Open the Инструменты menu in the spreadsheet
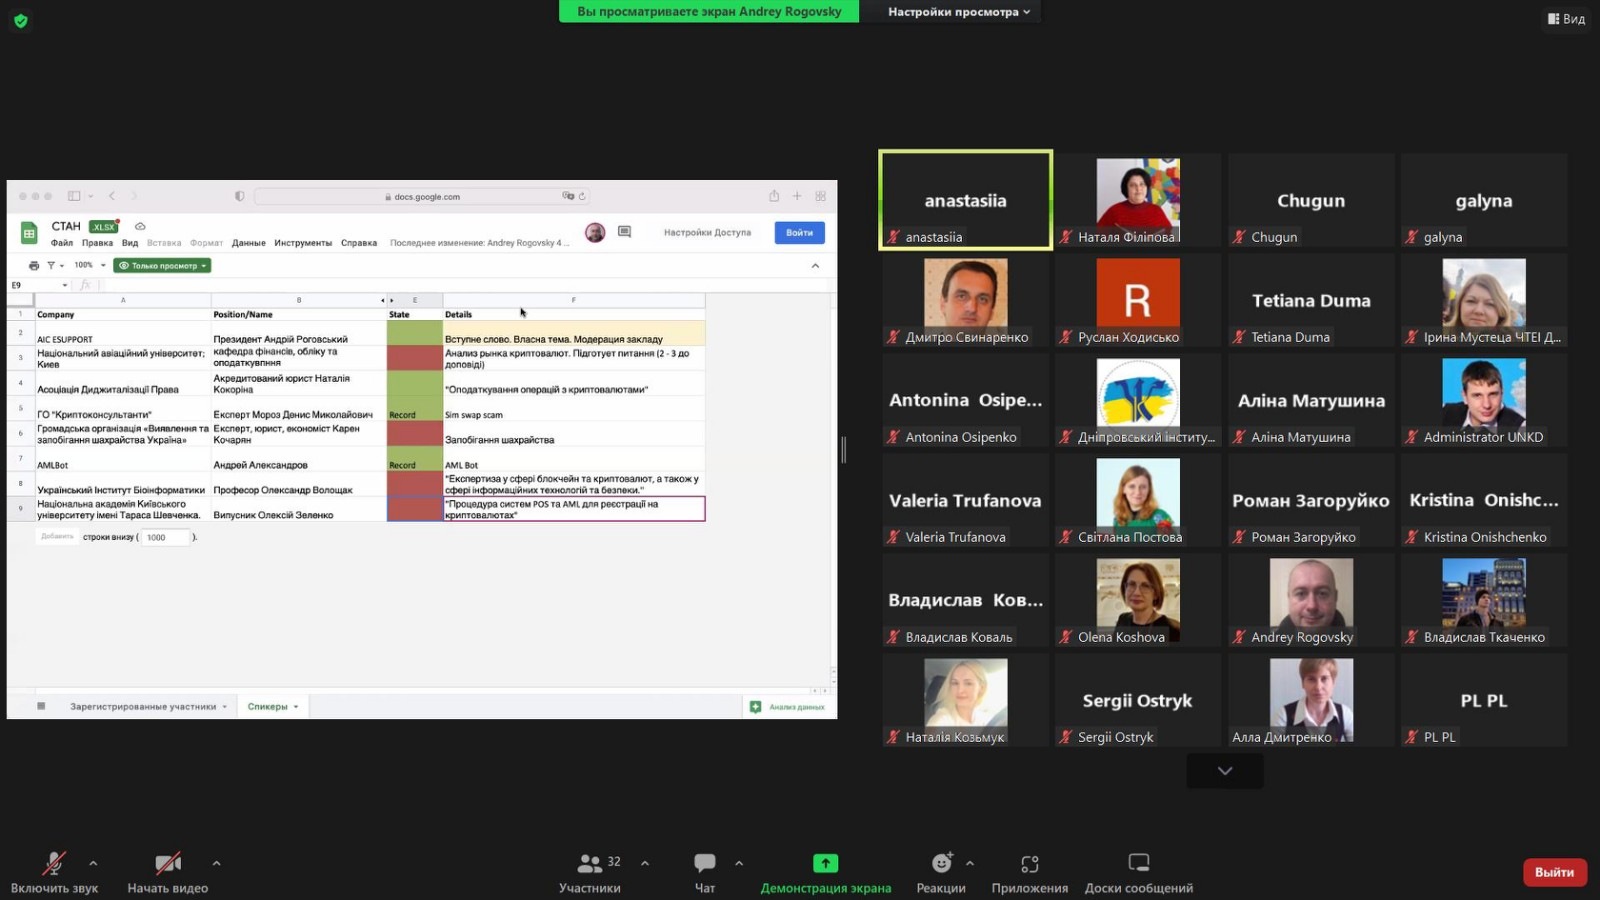 pyautogui.click(x=303, y=243)
